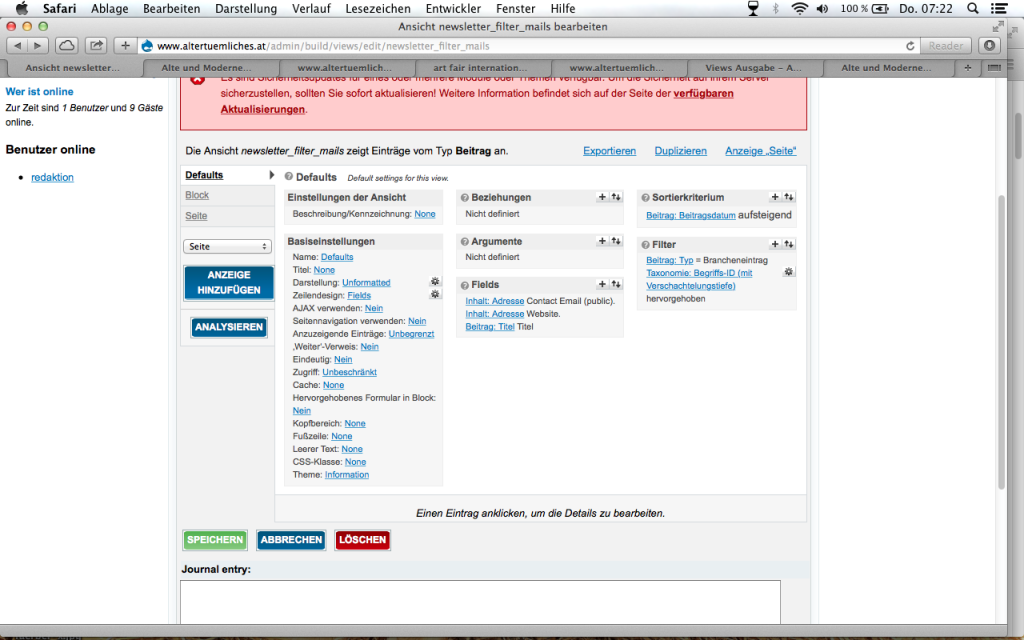Open gear settings for Darstellung Unformatted
This screenshot has height=640, width=1024.
point(435,282)
